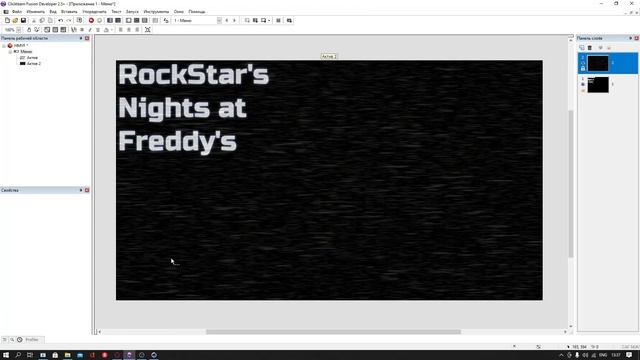The width and height of the screenshot is (640, 360).
Task: Add a new layer in the layers panel
Action: coord(582,48)
